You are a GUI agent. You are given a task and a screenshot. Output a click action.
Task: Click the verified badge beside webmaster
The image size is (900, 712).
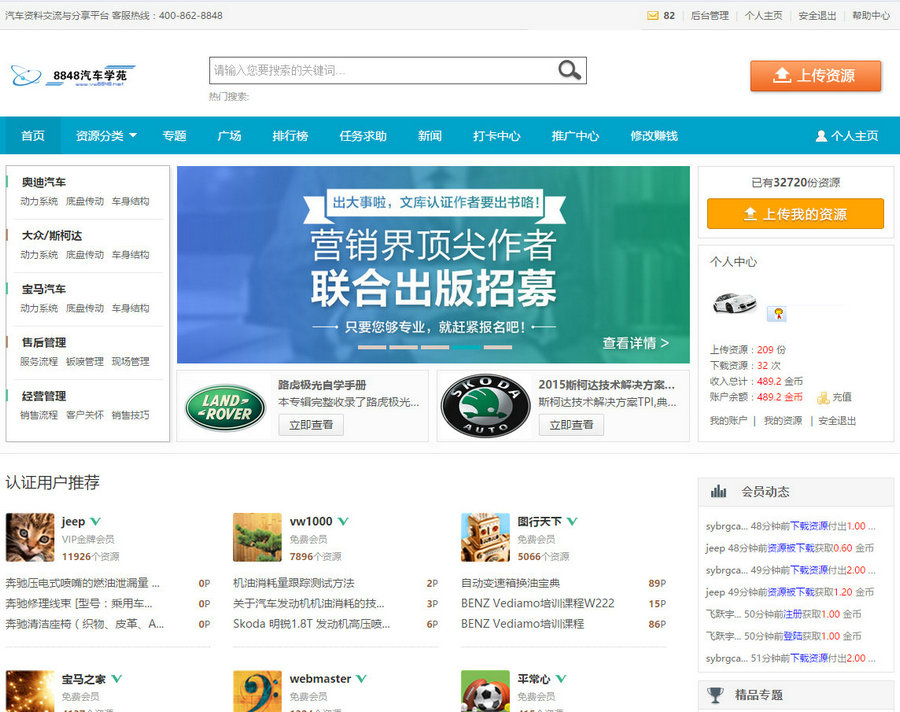(361, 679)
